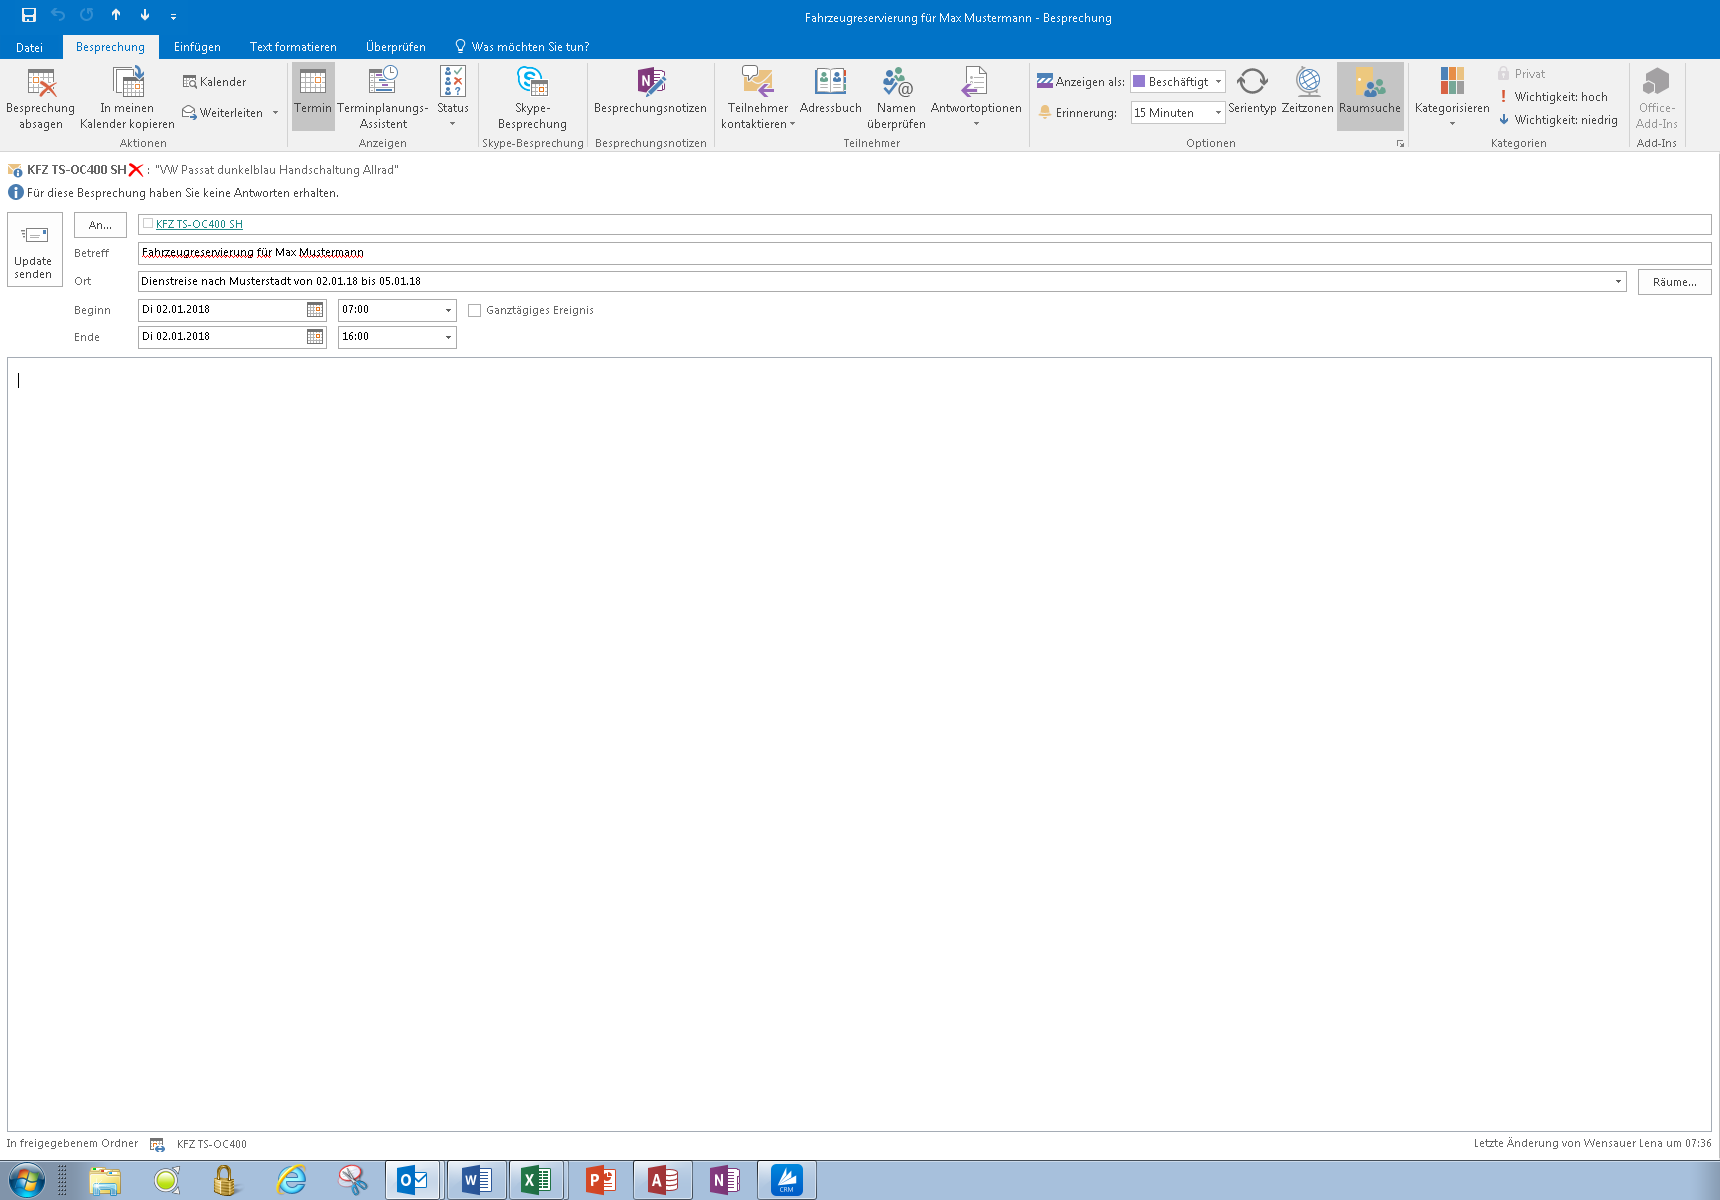Open Besprechungsnotizen in OneNote

[650, 90]
